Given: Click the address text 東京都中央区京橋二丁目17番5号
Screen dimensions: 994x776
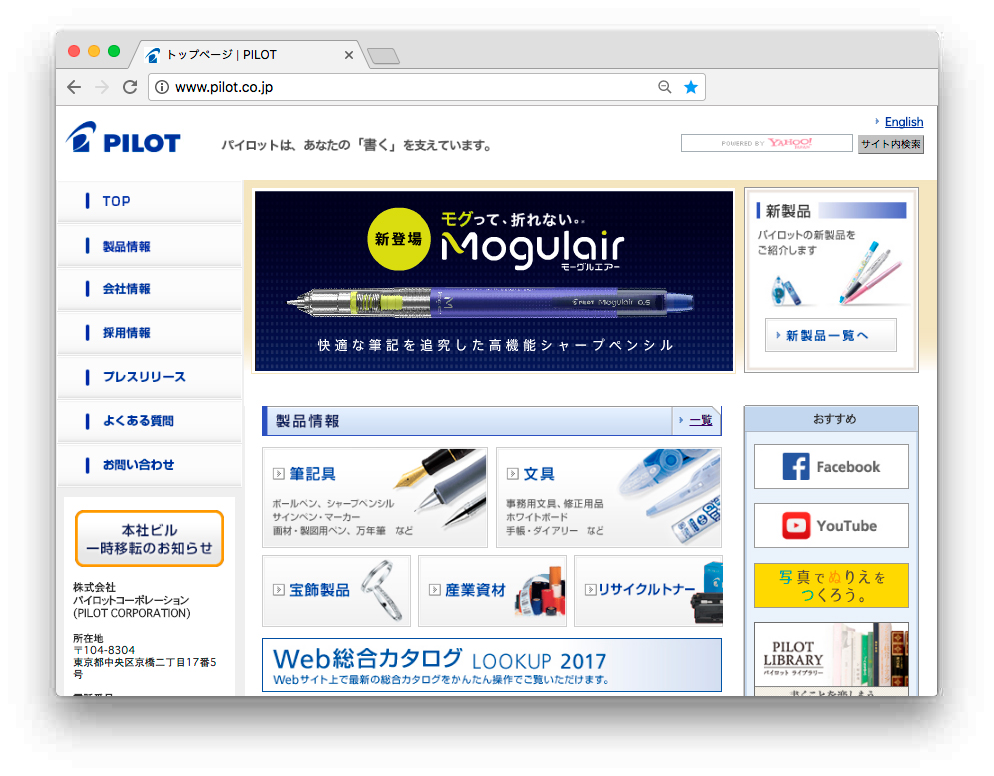Looking at the screenshot, I should pos(145,668).
